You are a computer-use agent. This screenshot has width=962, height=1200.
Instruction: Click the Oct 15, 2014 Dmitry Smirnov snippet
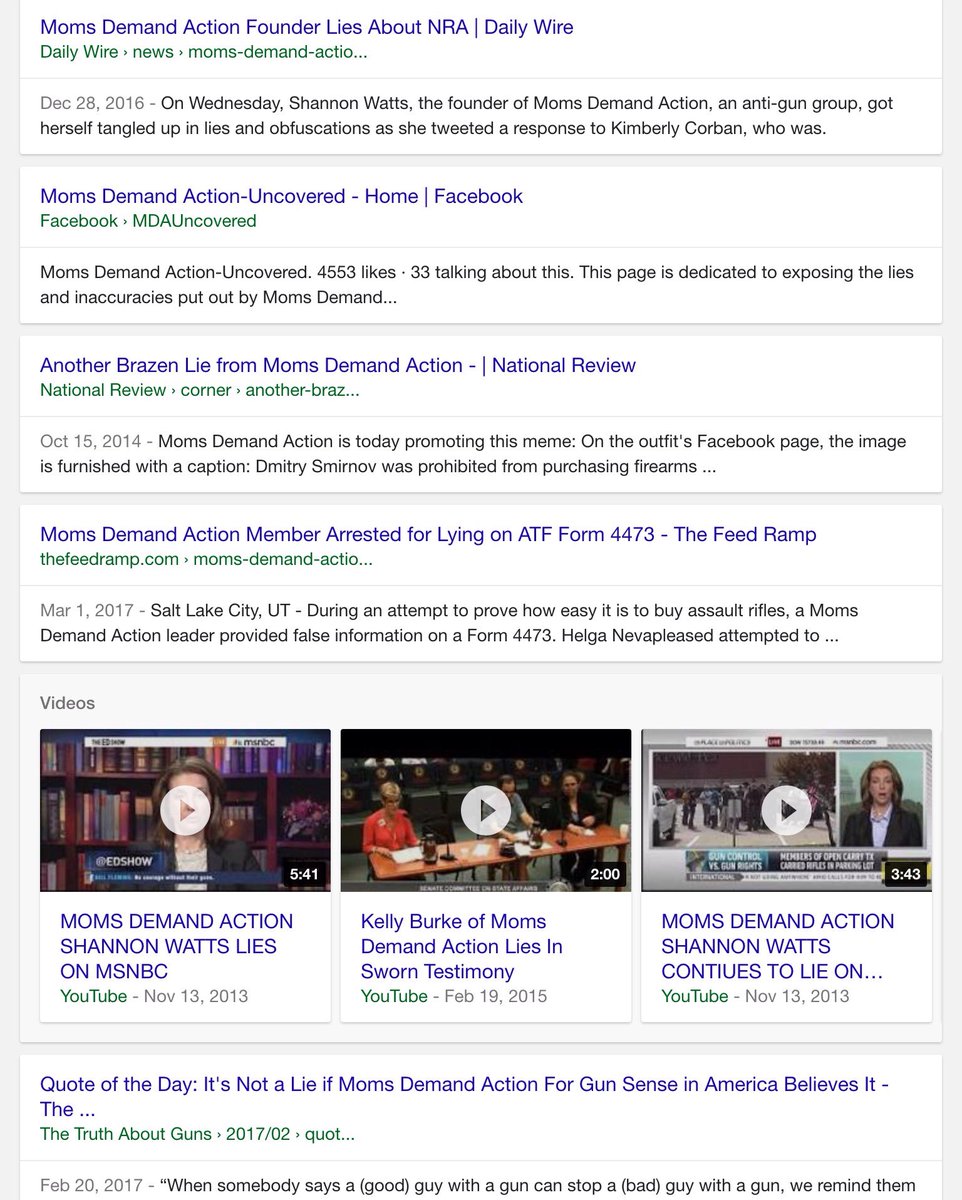coord(473,454)
